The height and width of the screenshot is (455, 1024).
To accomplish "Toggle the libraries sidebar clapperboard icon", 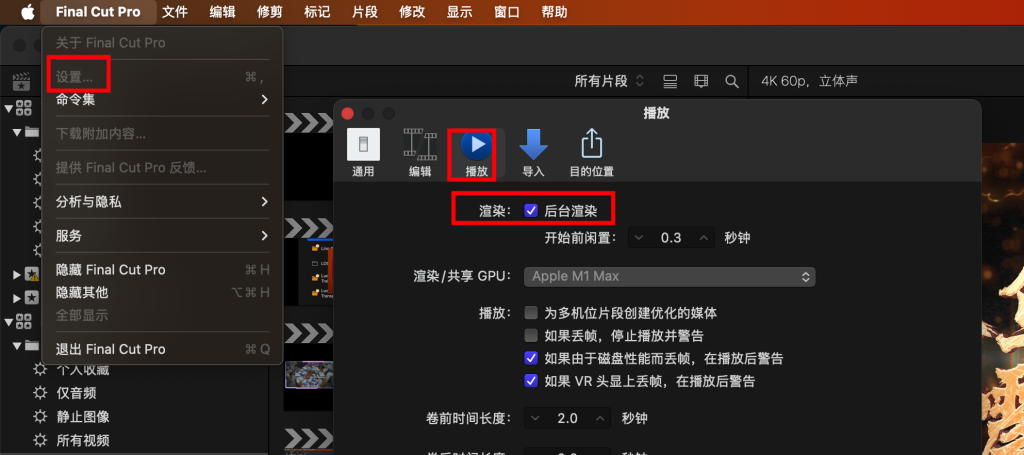I will click(x=22, y=82).
